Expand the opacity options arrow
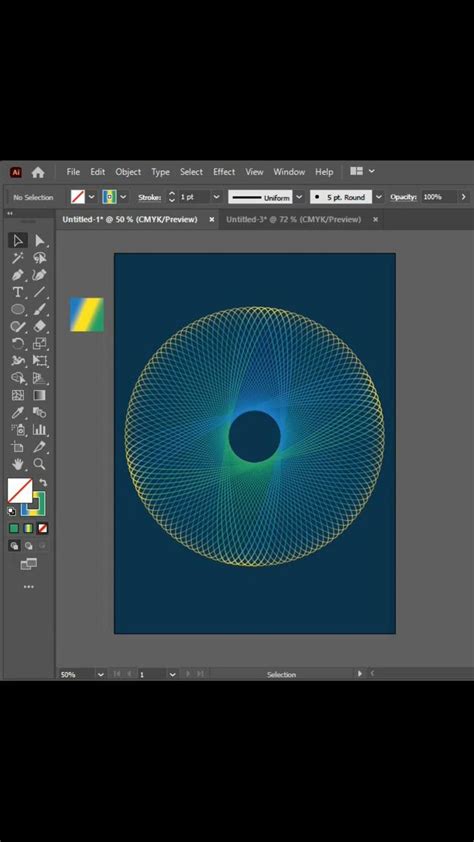 463,197
